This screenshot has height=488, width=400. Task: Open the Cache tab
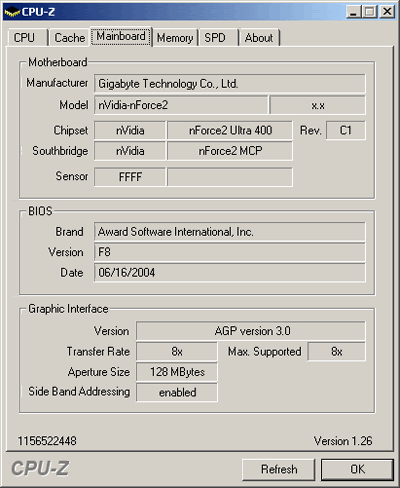click(x=69, y=37)
